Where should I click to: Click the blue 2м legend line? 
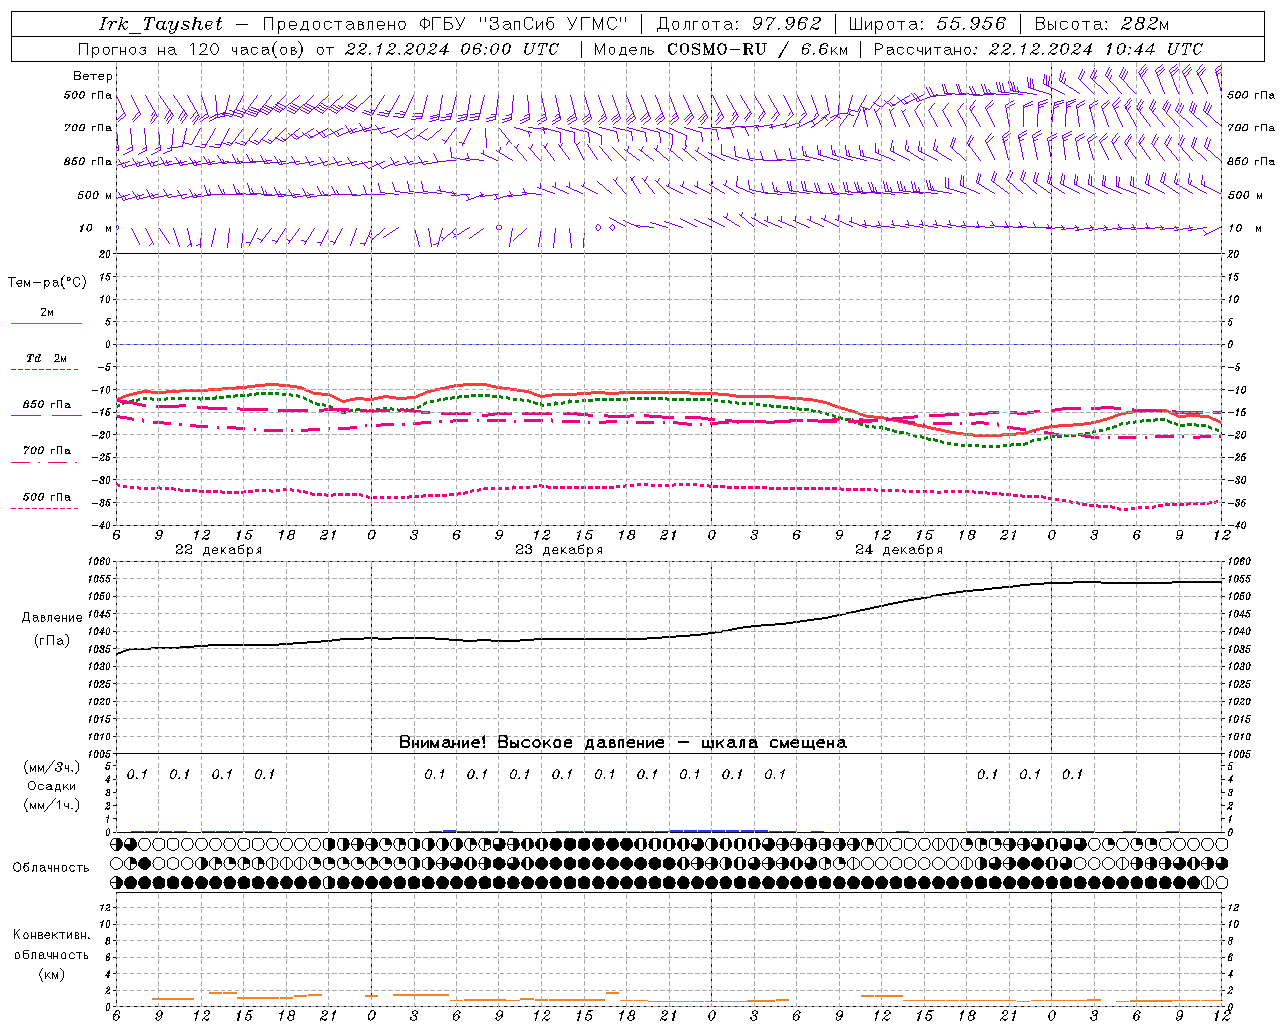point(46,324)
